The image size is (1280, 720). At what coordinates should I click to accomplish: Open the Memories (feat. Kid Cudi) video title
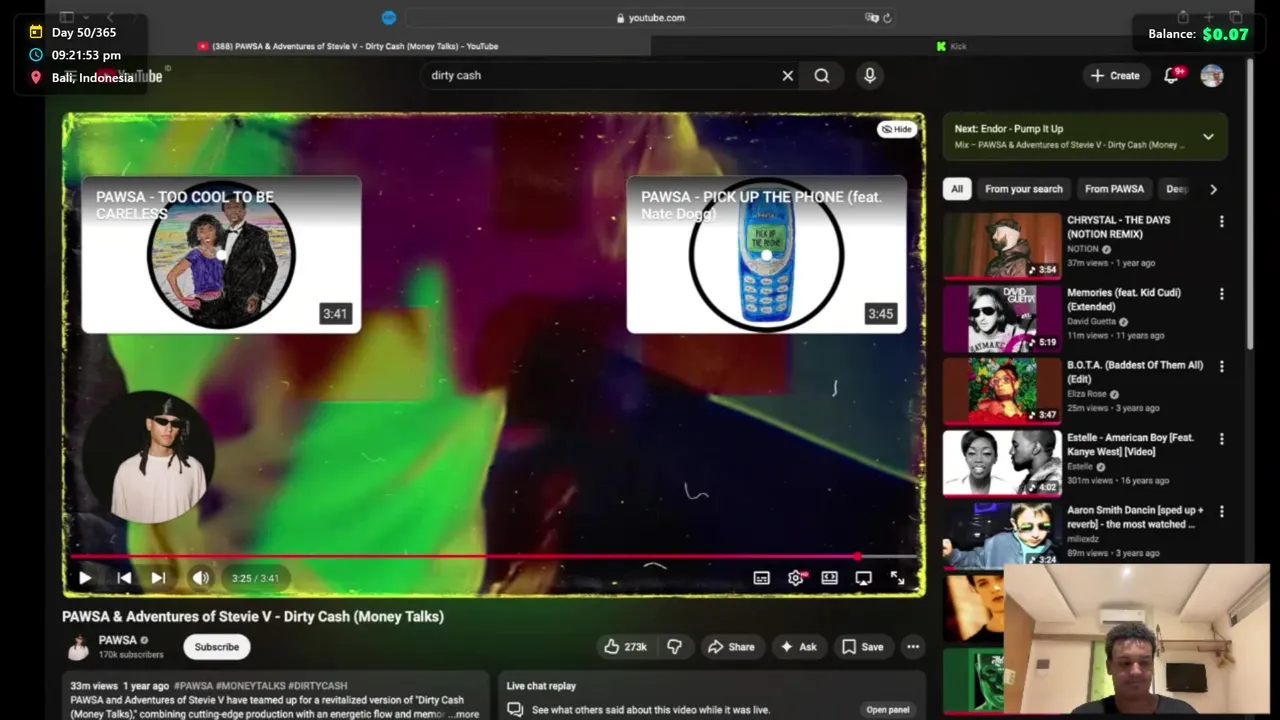[1124, 300]
